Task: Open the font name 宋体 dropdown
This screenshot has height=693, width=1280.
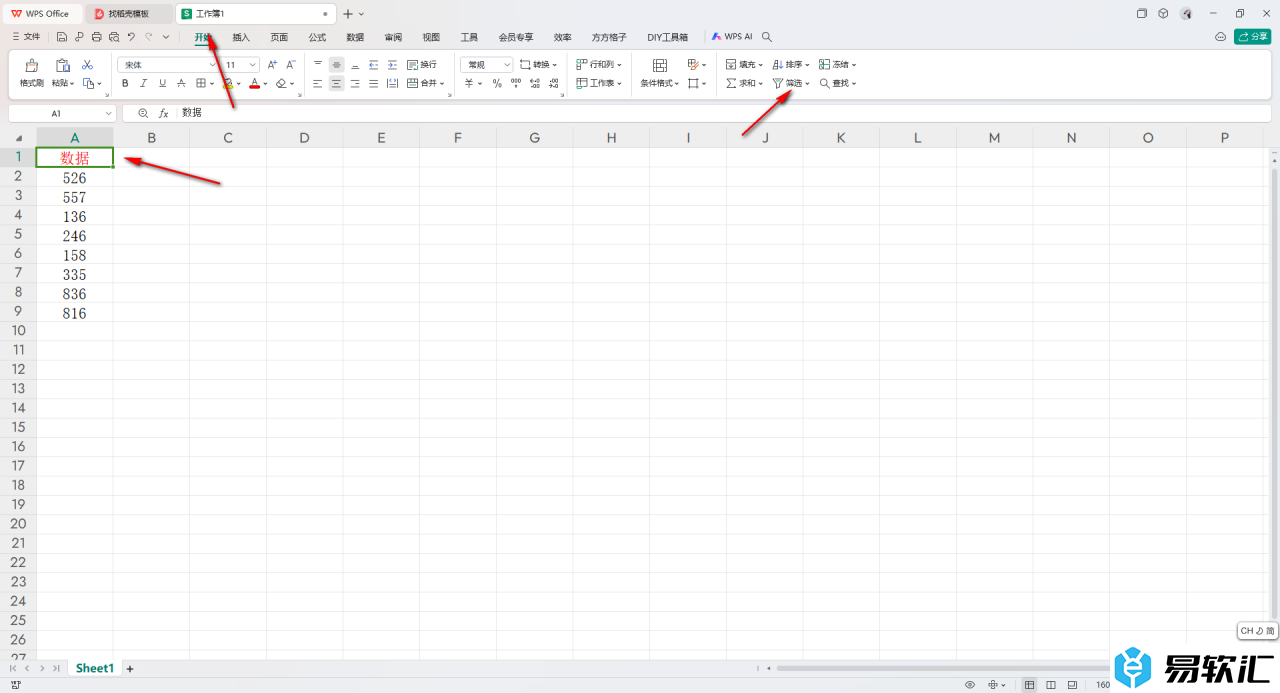Action: pyautogui.click(x=212, y=64)
